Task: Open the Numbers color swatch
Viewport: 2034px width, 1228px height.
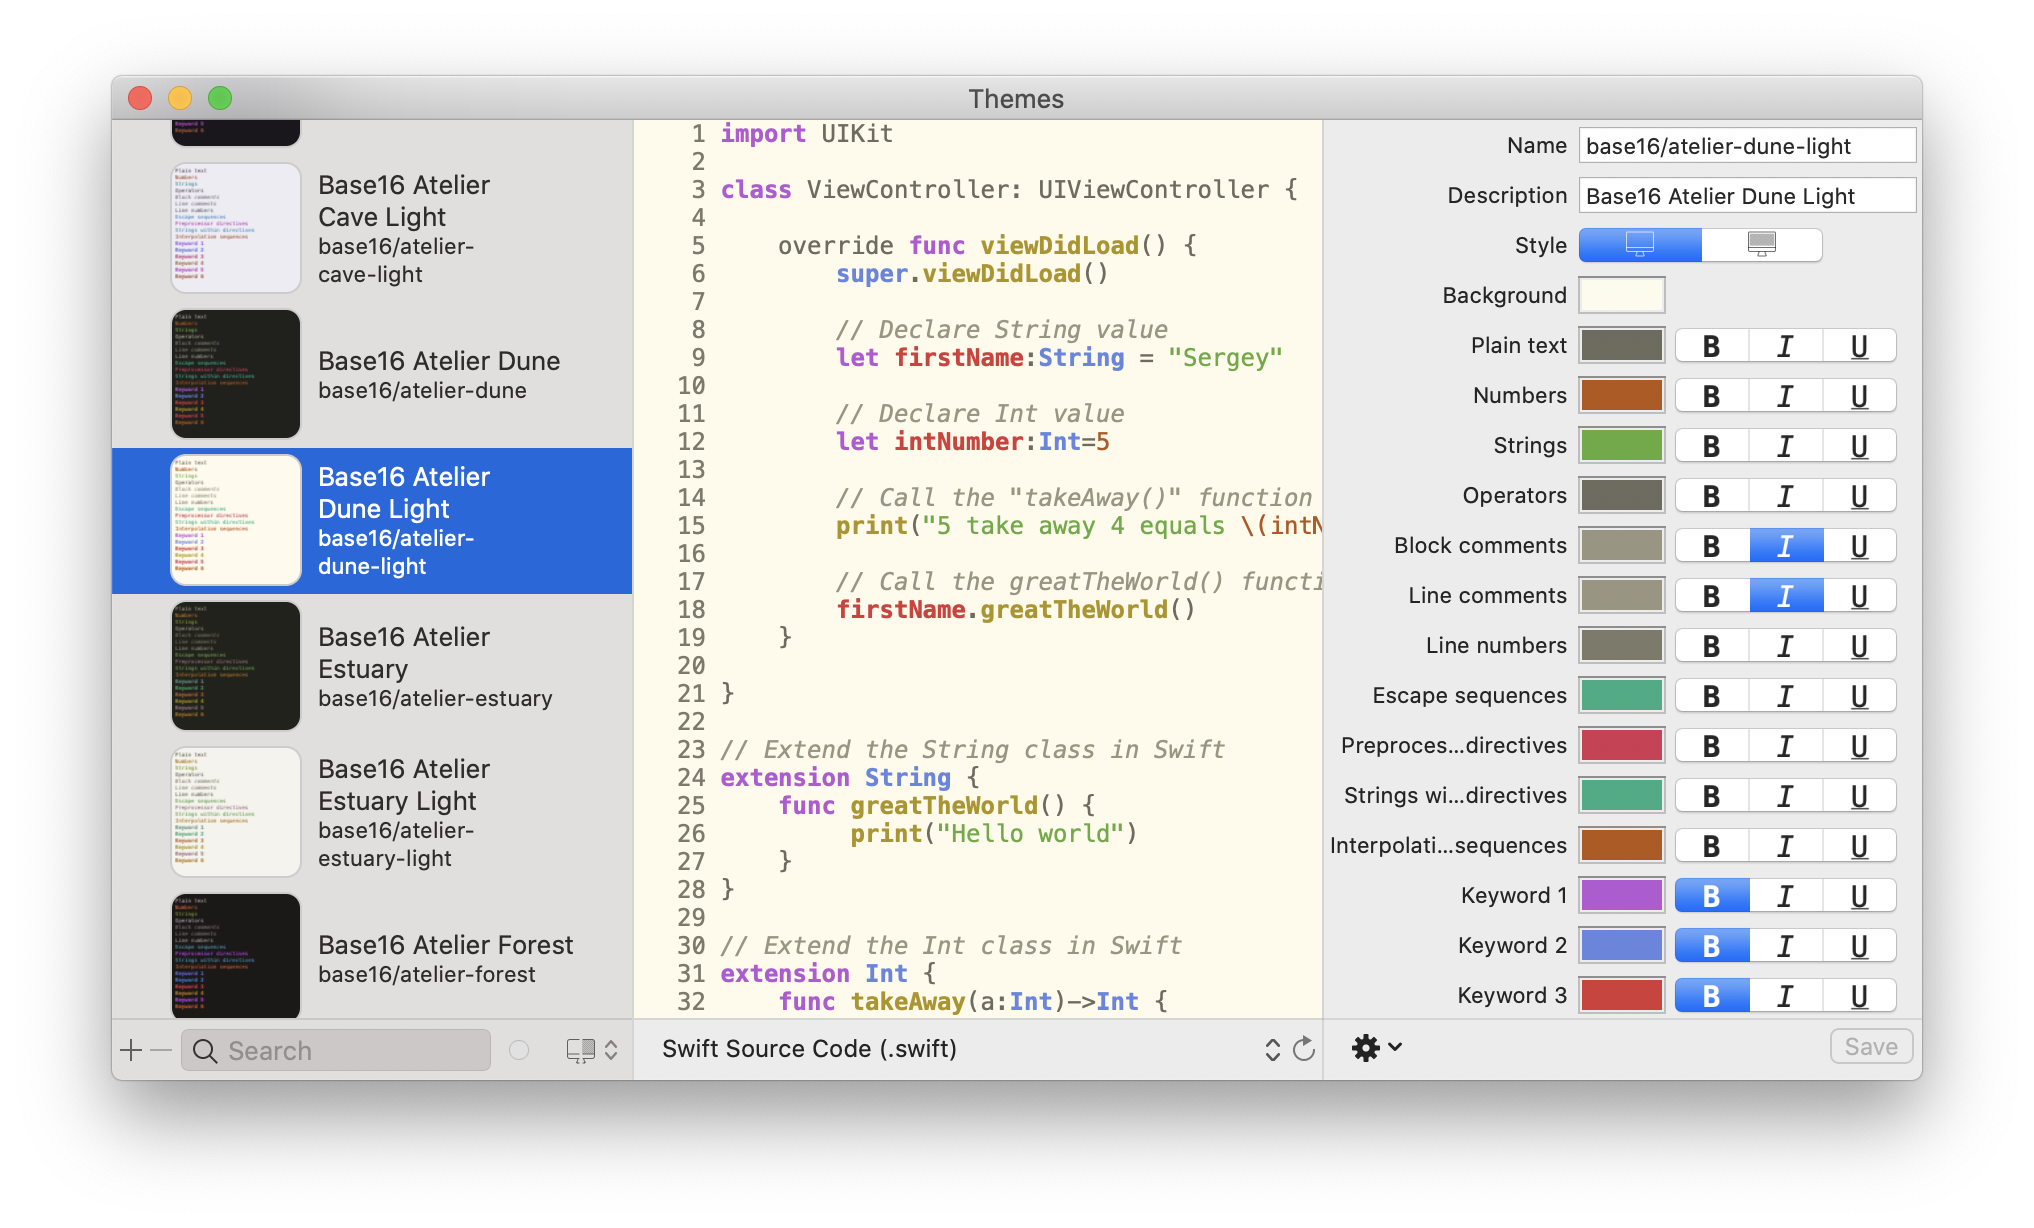Action: [1621, 396]
